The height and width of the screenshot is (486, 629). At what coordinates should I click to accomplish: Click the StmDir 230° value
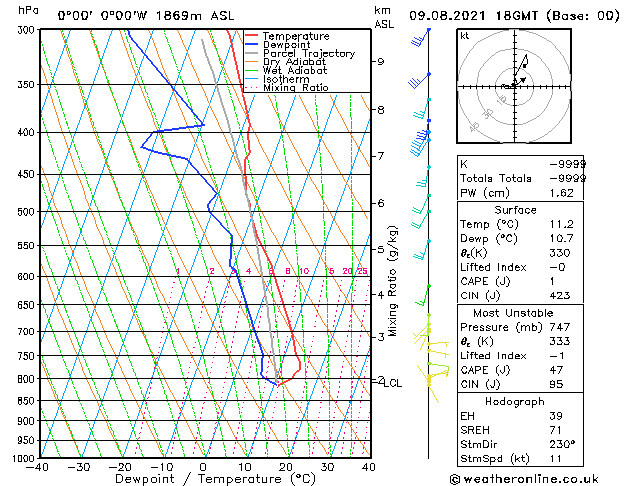coord(562,444)
